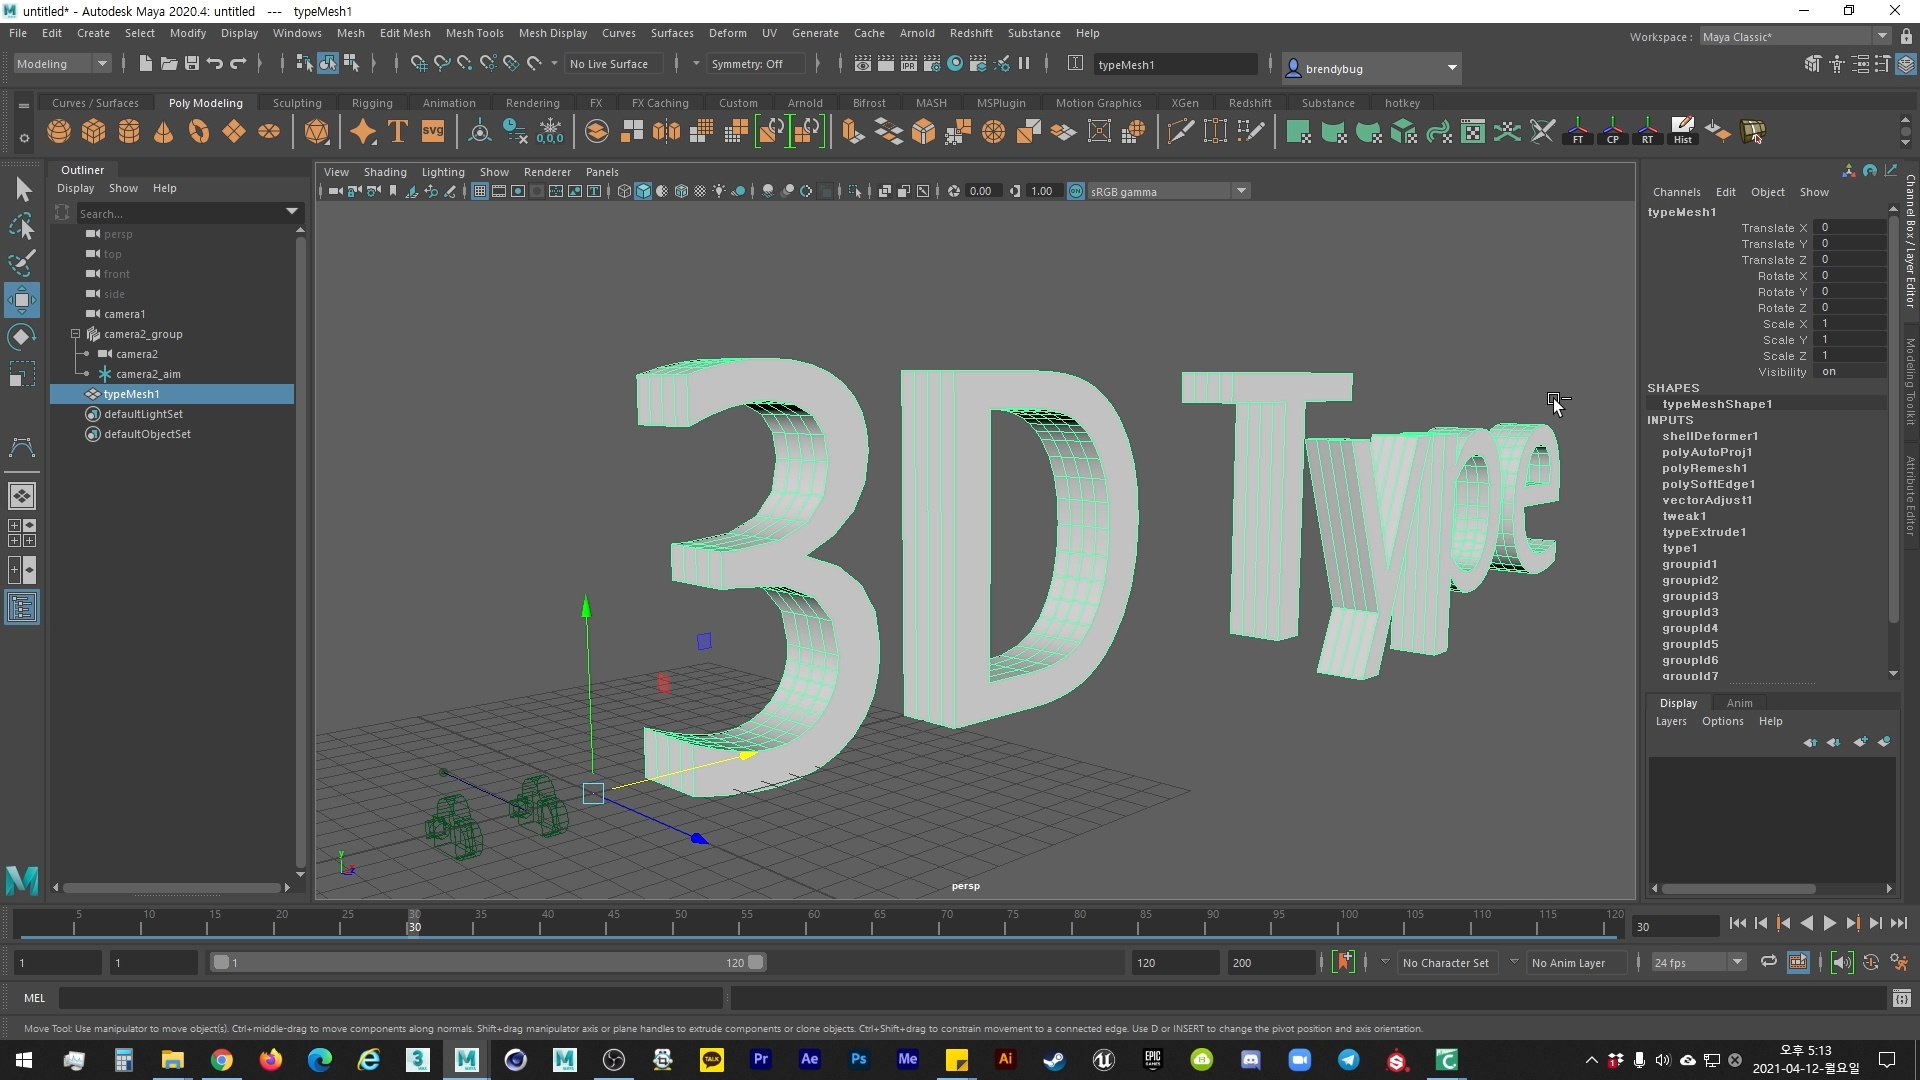Viewport: 1920px width, 1080px height.
Task: Open the viewport Shading menu
Action: (x=385, y=172)
